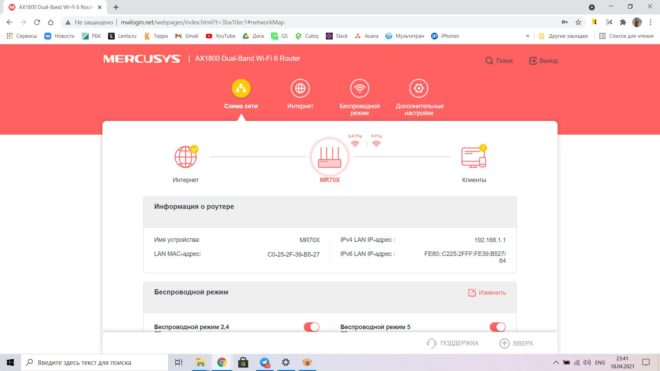
Task: Open File Explorer from the taskbar
Action: click(200, 362)
